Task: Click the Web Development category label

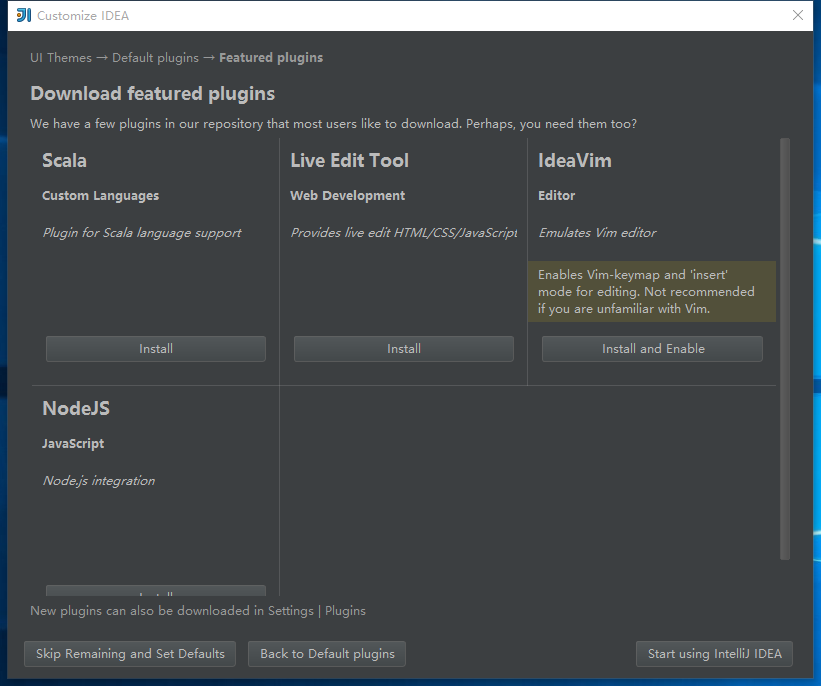Action: [348, 196]
